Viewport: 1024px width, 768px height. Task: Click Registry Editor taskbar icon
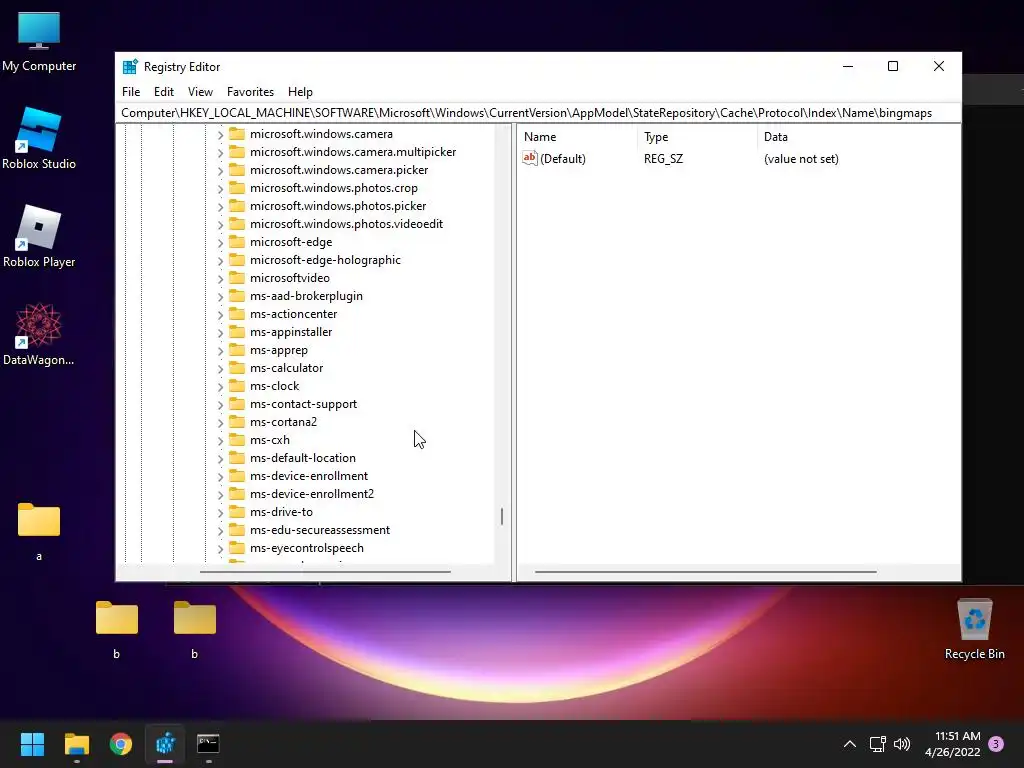pos(165,744)
